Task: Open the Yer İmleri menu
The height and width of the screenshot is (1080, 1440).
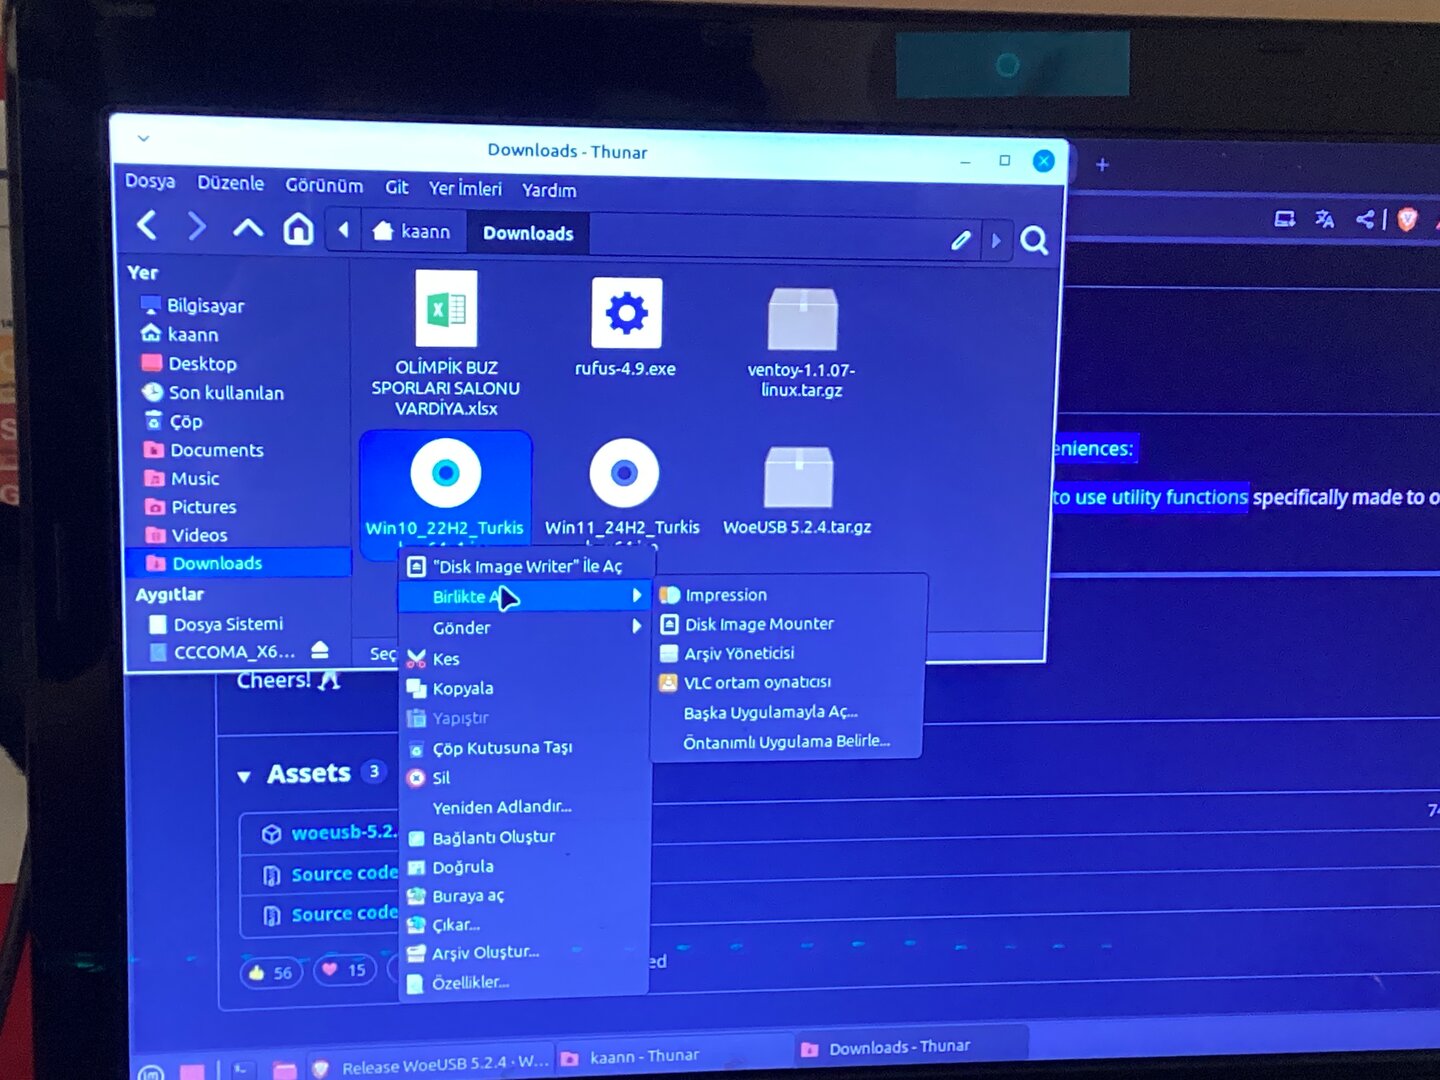Action: [x=465, y=188]
